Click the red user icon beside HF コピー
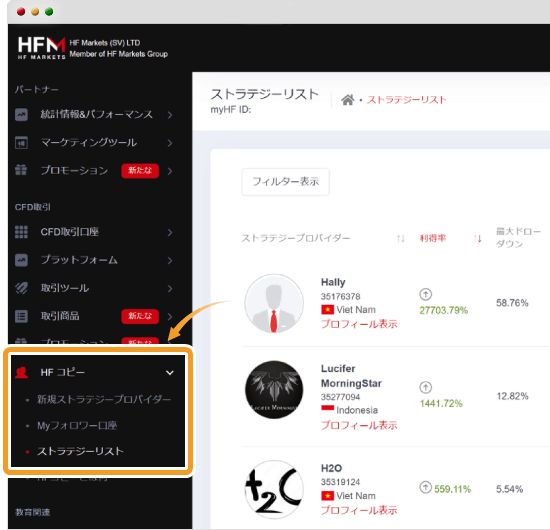 22,373
